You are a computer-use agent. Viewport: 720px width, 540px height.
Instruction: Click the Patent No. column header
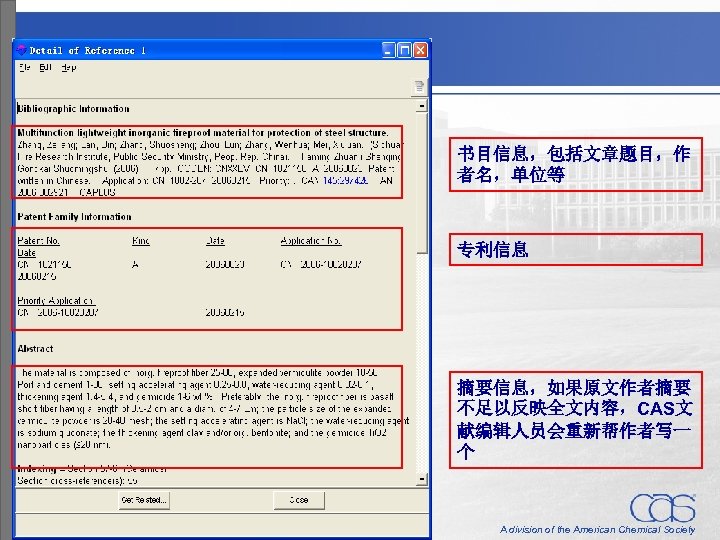click(39, 241)
